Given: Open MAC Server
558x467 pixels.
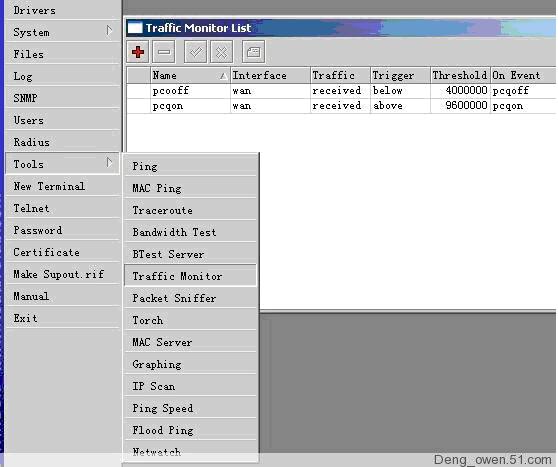Looking at the screenshot, I should [x=190, y=342].
